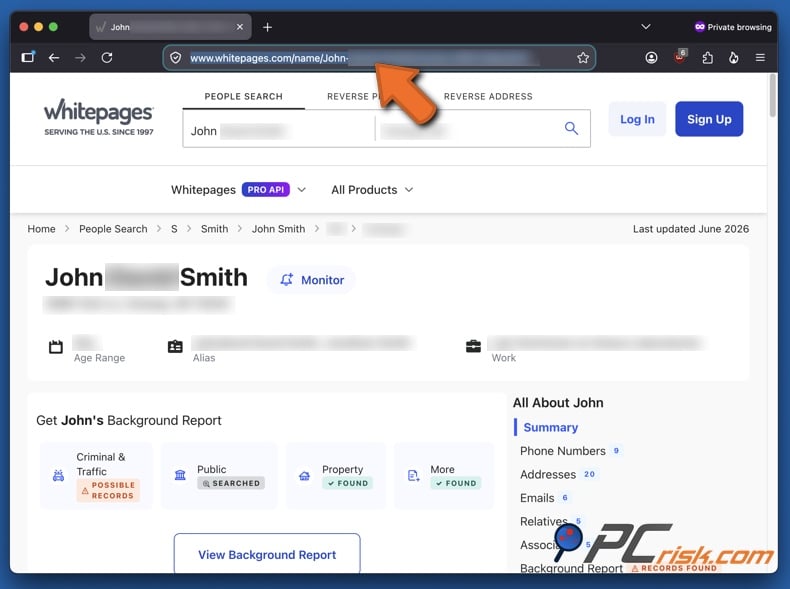Click the calendar Age Range icon
Image resolution: width=790 pixels, height=589 pixels.
(x=56, y=347)
